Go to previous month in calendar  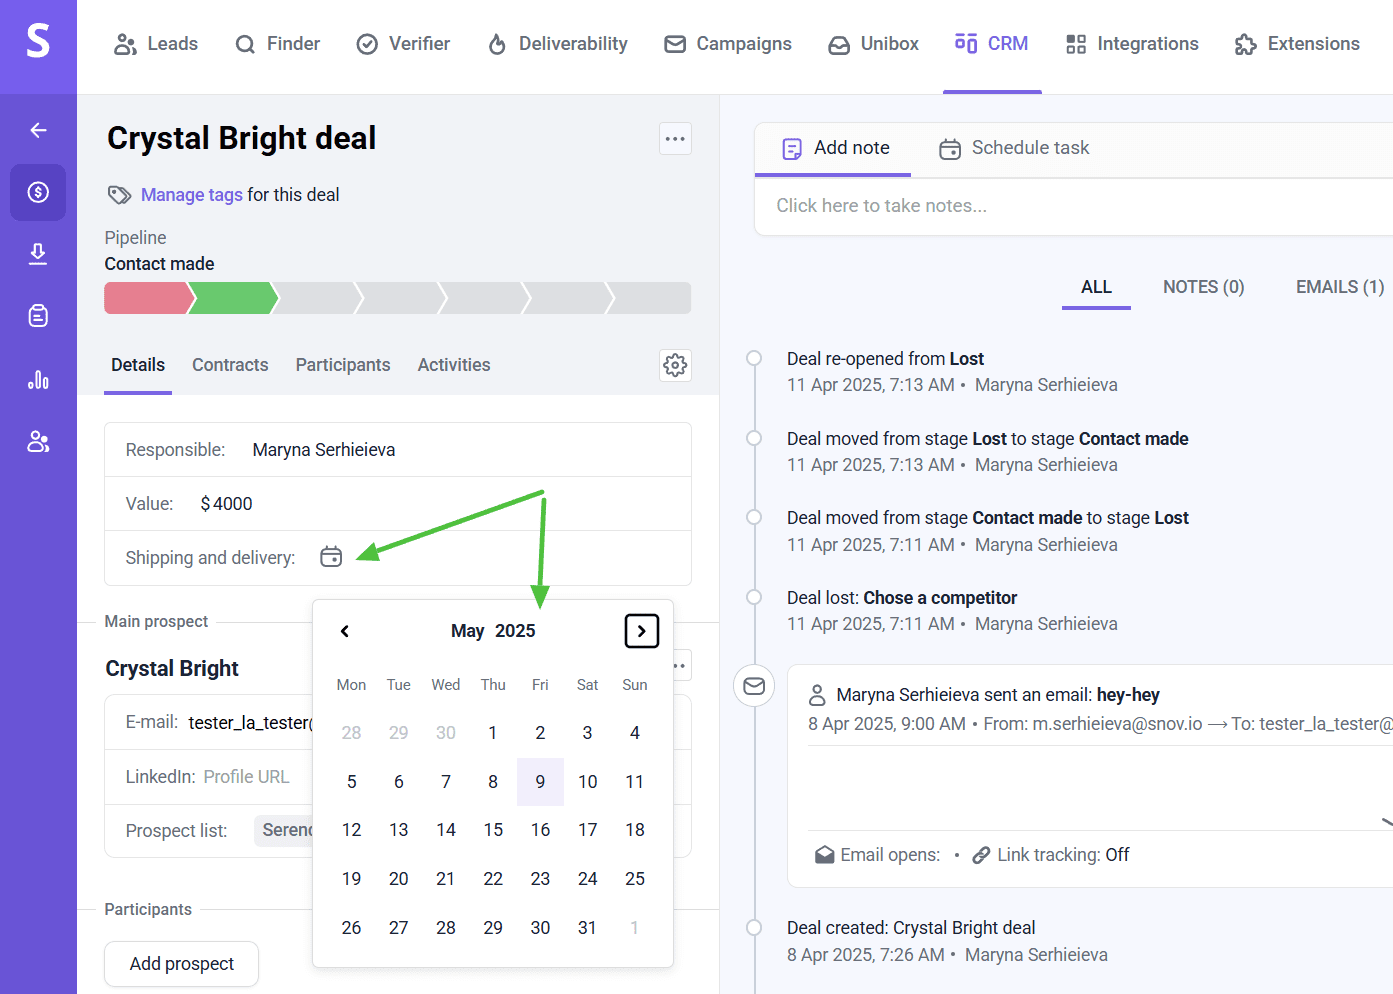[x=345, y=631]
